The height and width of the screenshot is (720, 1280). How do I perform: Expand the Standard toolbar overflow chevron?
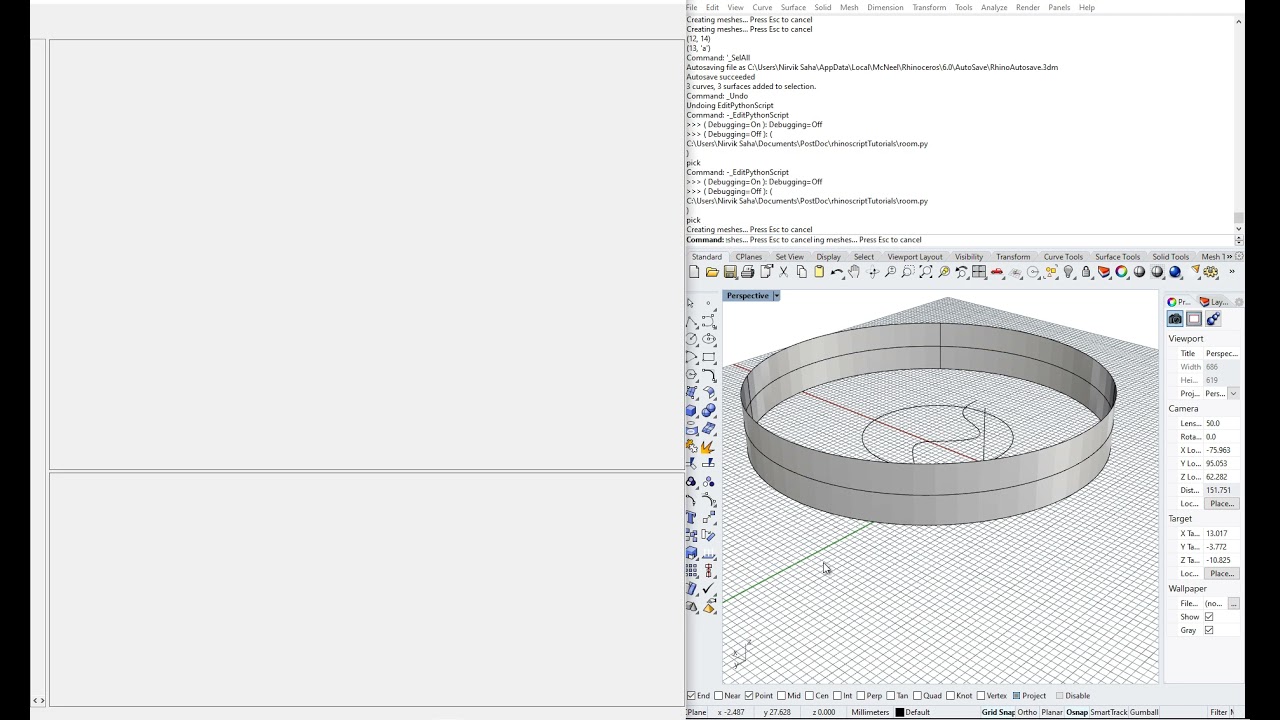[1232, 272]
